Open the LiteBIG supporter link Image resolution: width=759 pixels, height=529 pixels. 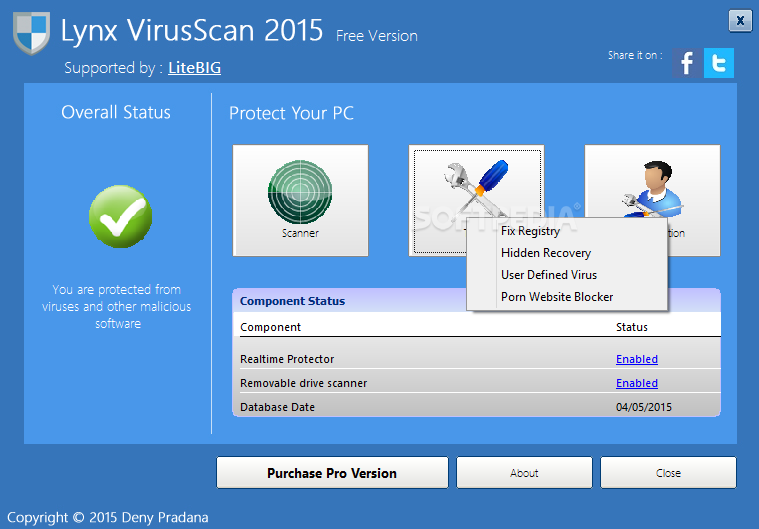(x=195, y=68)
